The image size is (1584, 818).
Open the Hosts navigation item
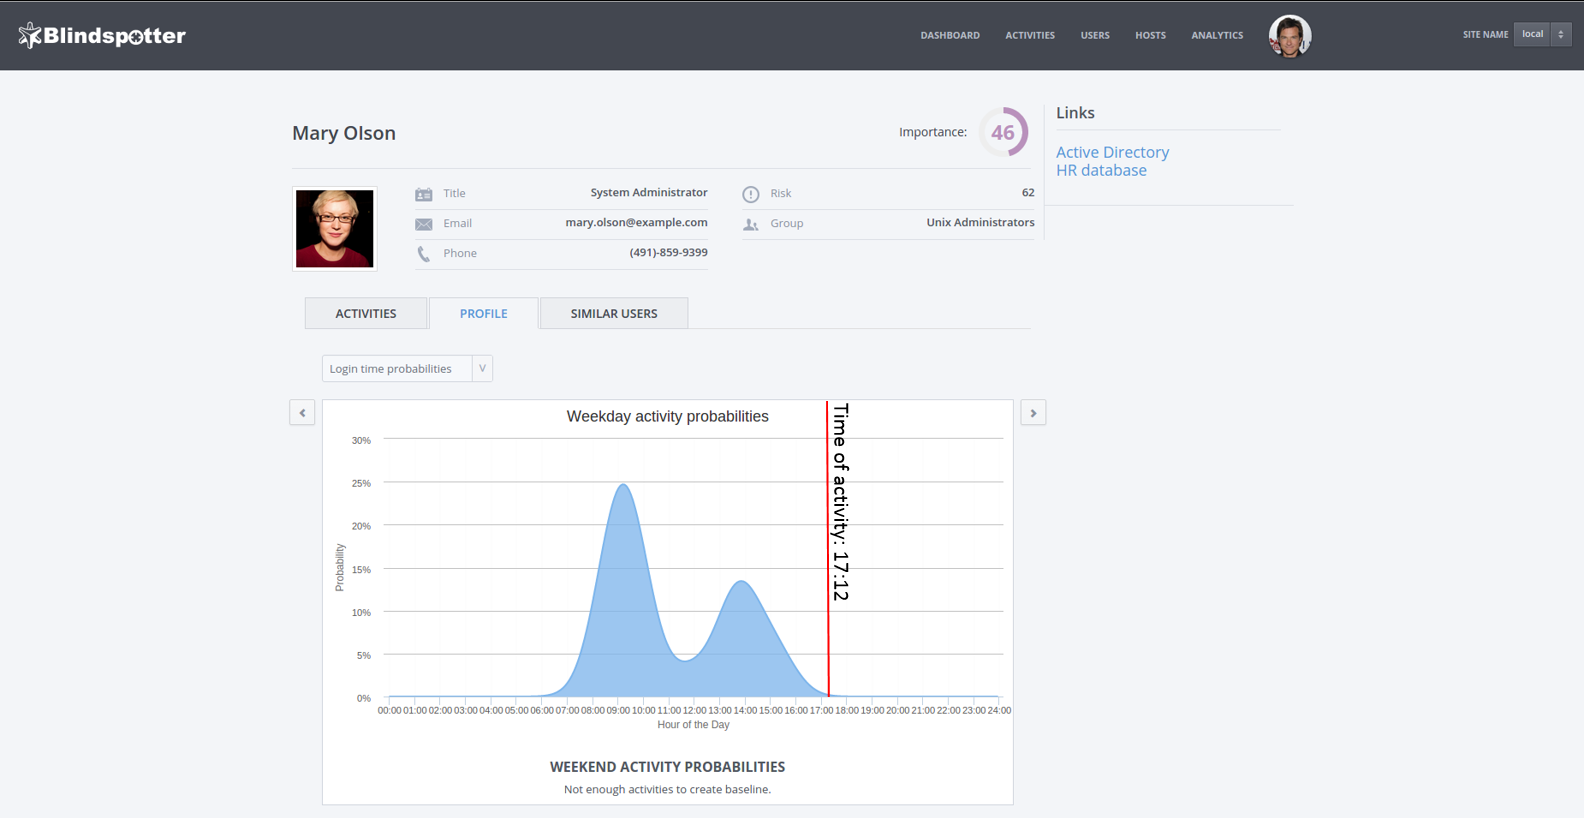point(1150,35)
